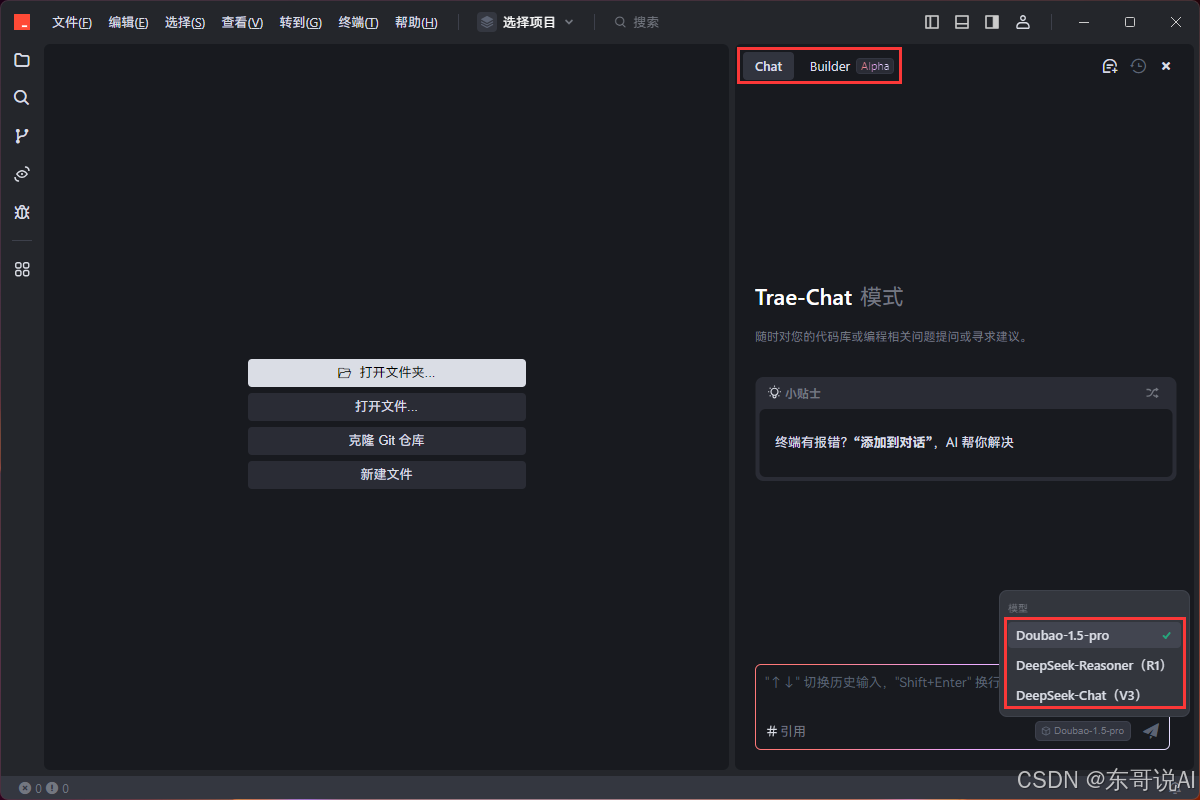This screenshot has height=800, width=1200.
Task: Open the 文件(F) menu
Action: click(72, 22)
